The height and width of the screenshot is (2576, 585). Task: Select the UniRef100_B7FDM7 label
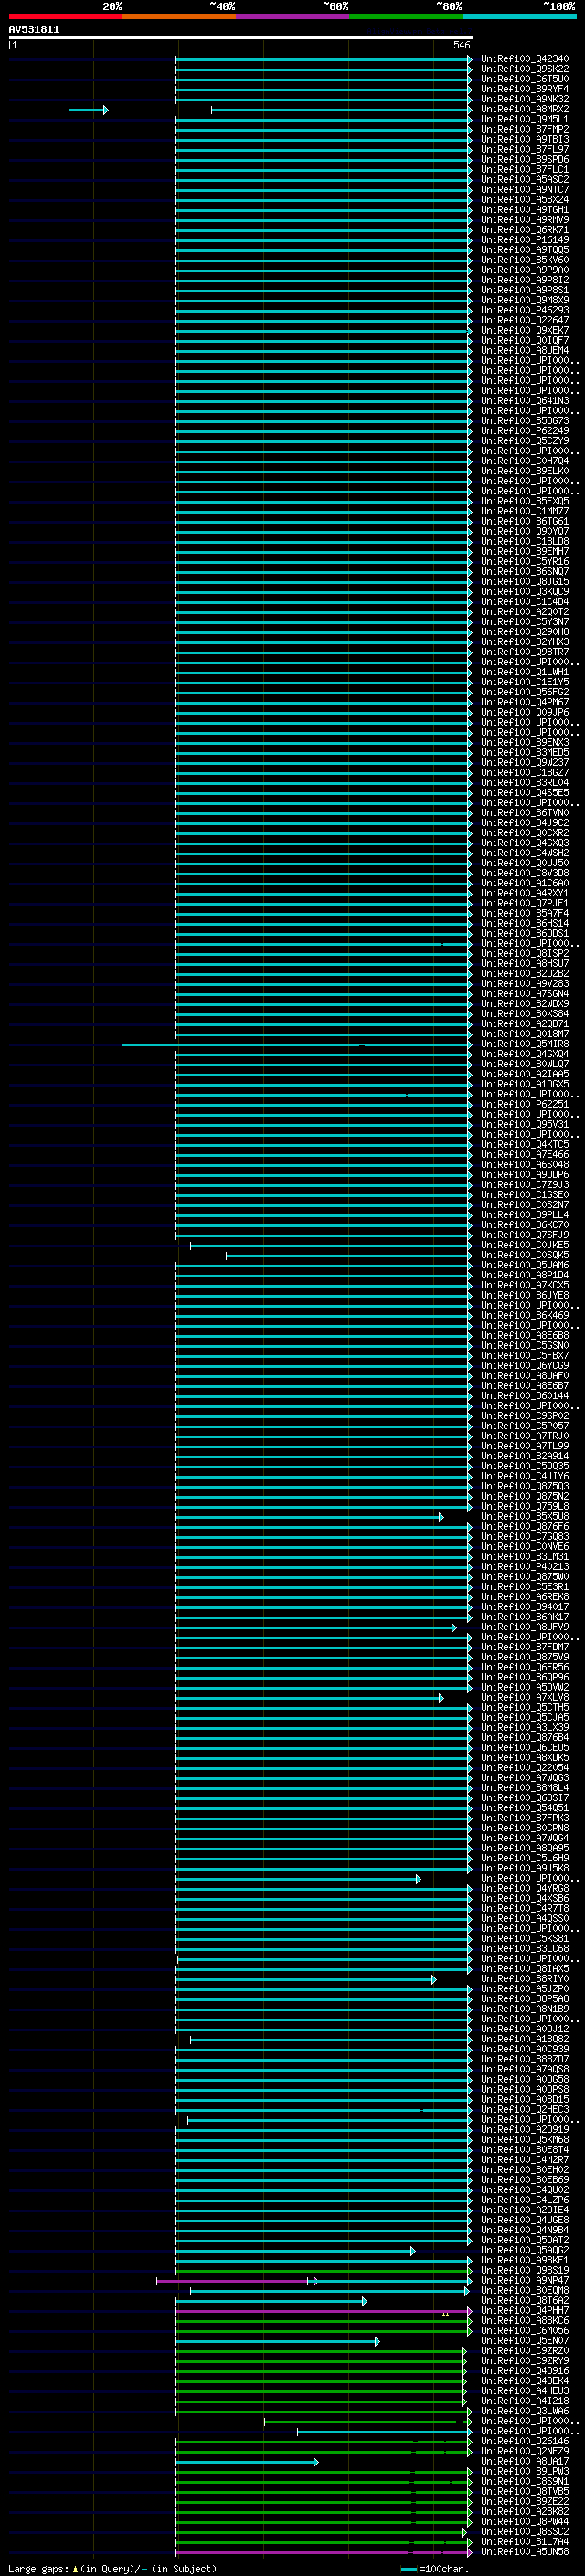[525, 1647]
